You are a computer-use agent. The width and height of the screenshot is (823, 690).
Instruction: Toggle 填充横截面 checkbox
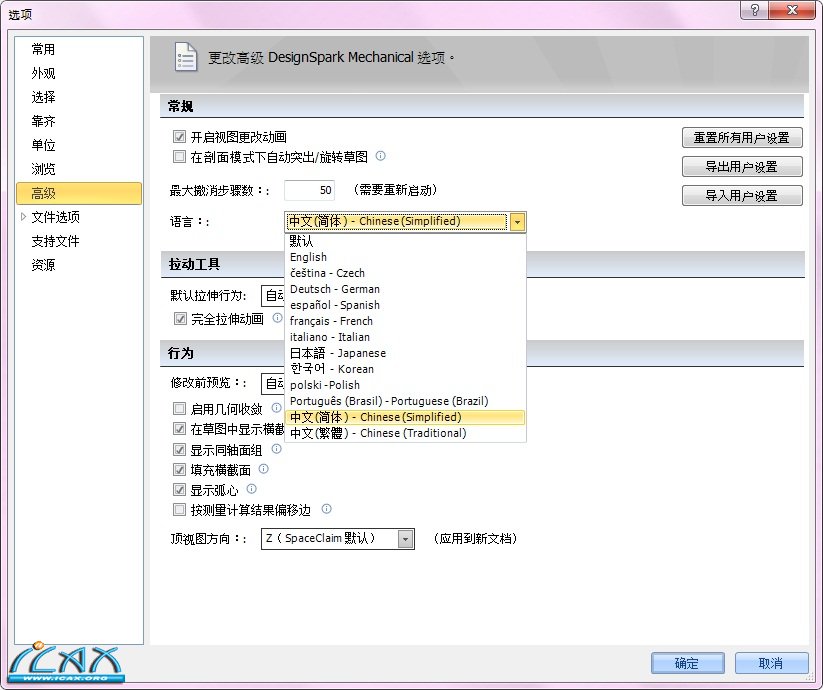(x=180, y=470)
